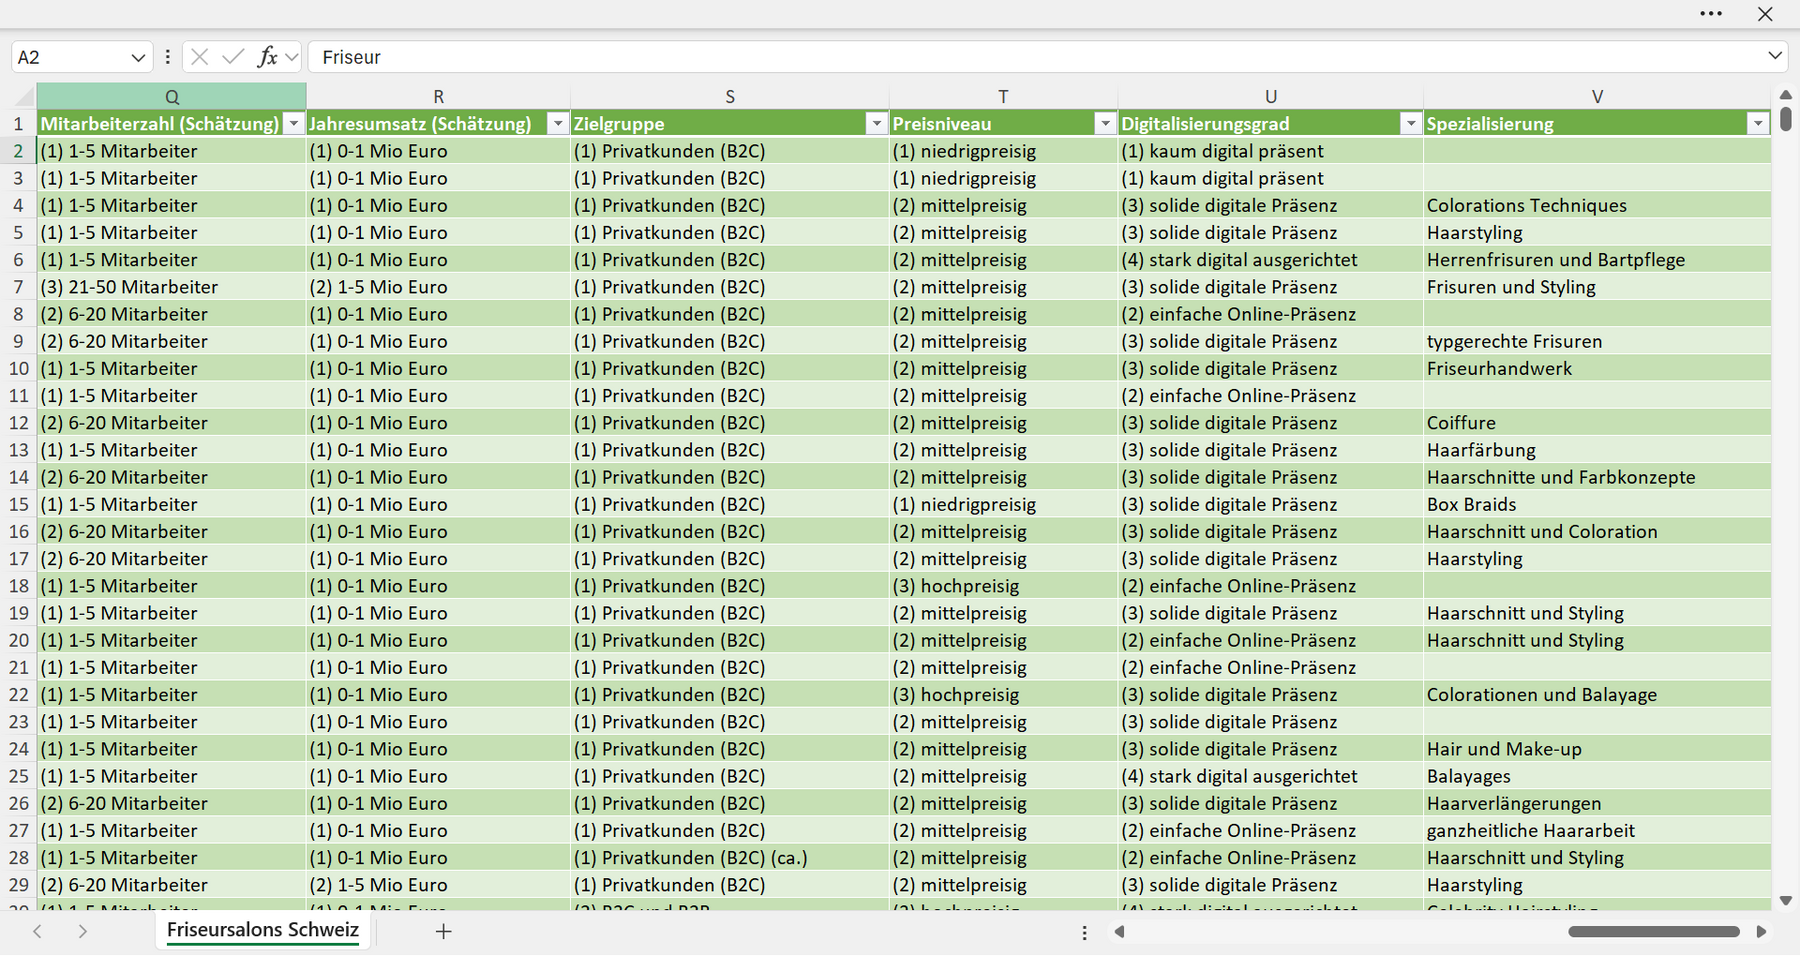Confirm entry with checkmark icon
Image resolution: width=1800 pixels, height=956 pixels.
point(233,57)
